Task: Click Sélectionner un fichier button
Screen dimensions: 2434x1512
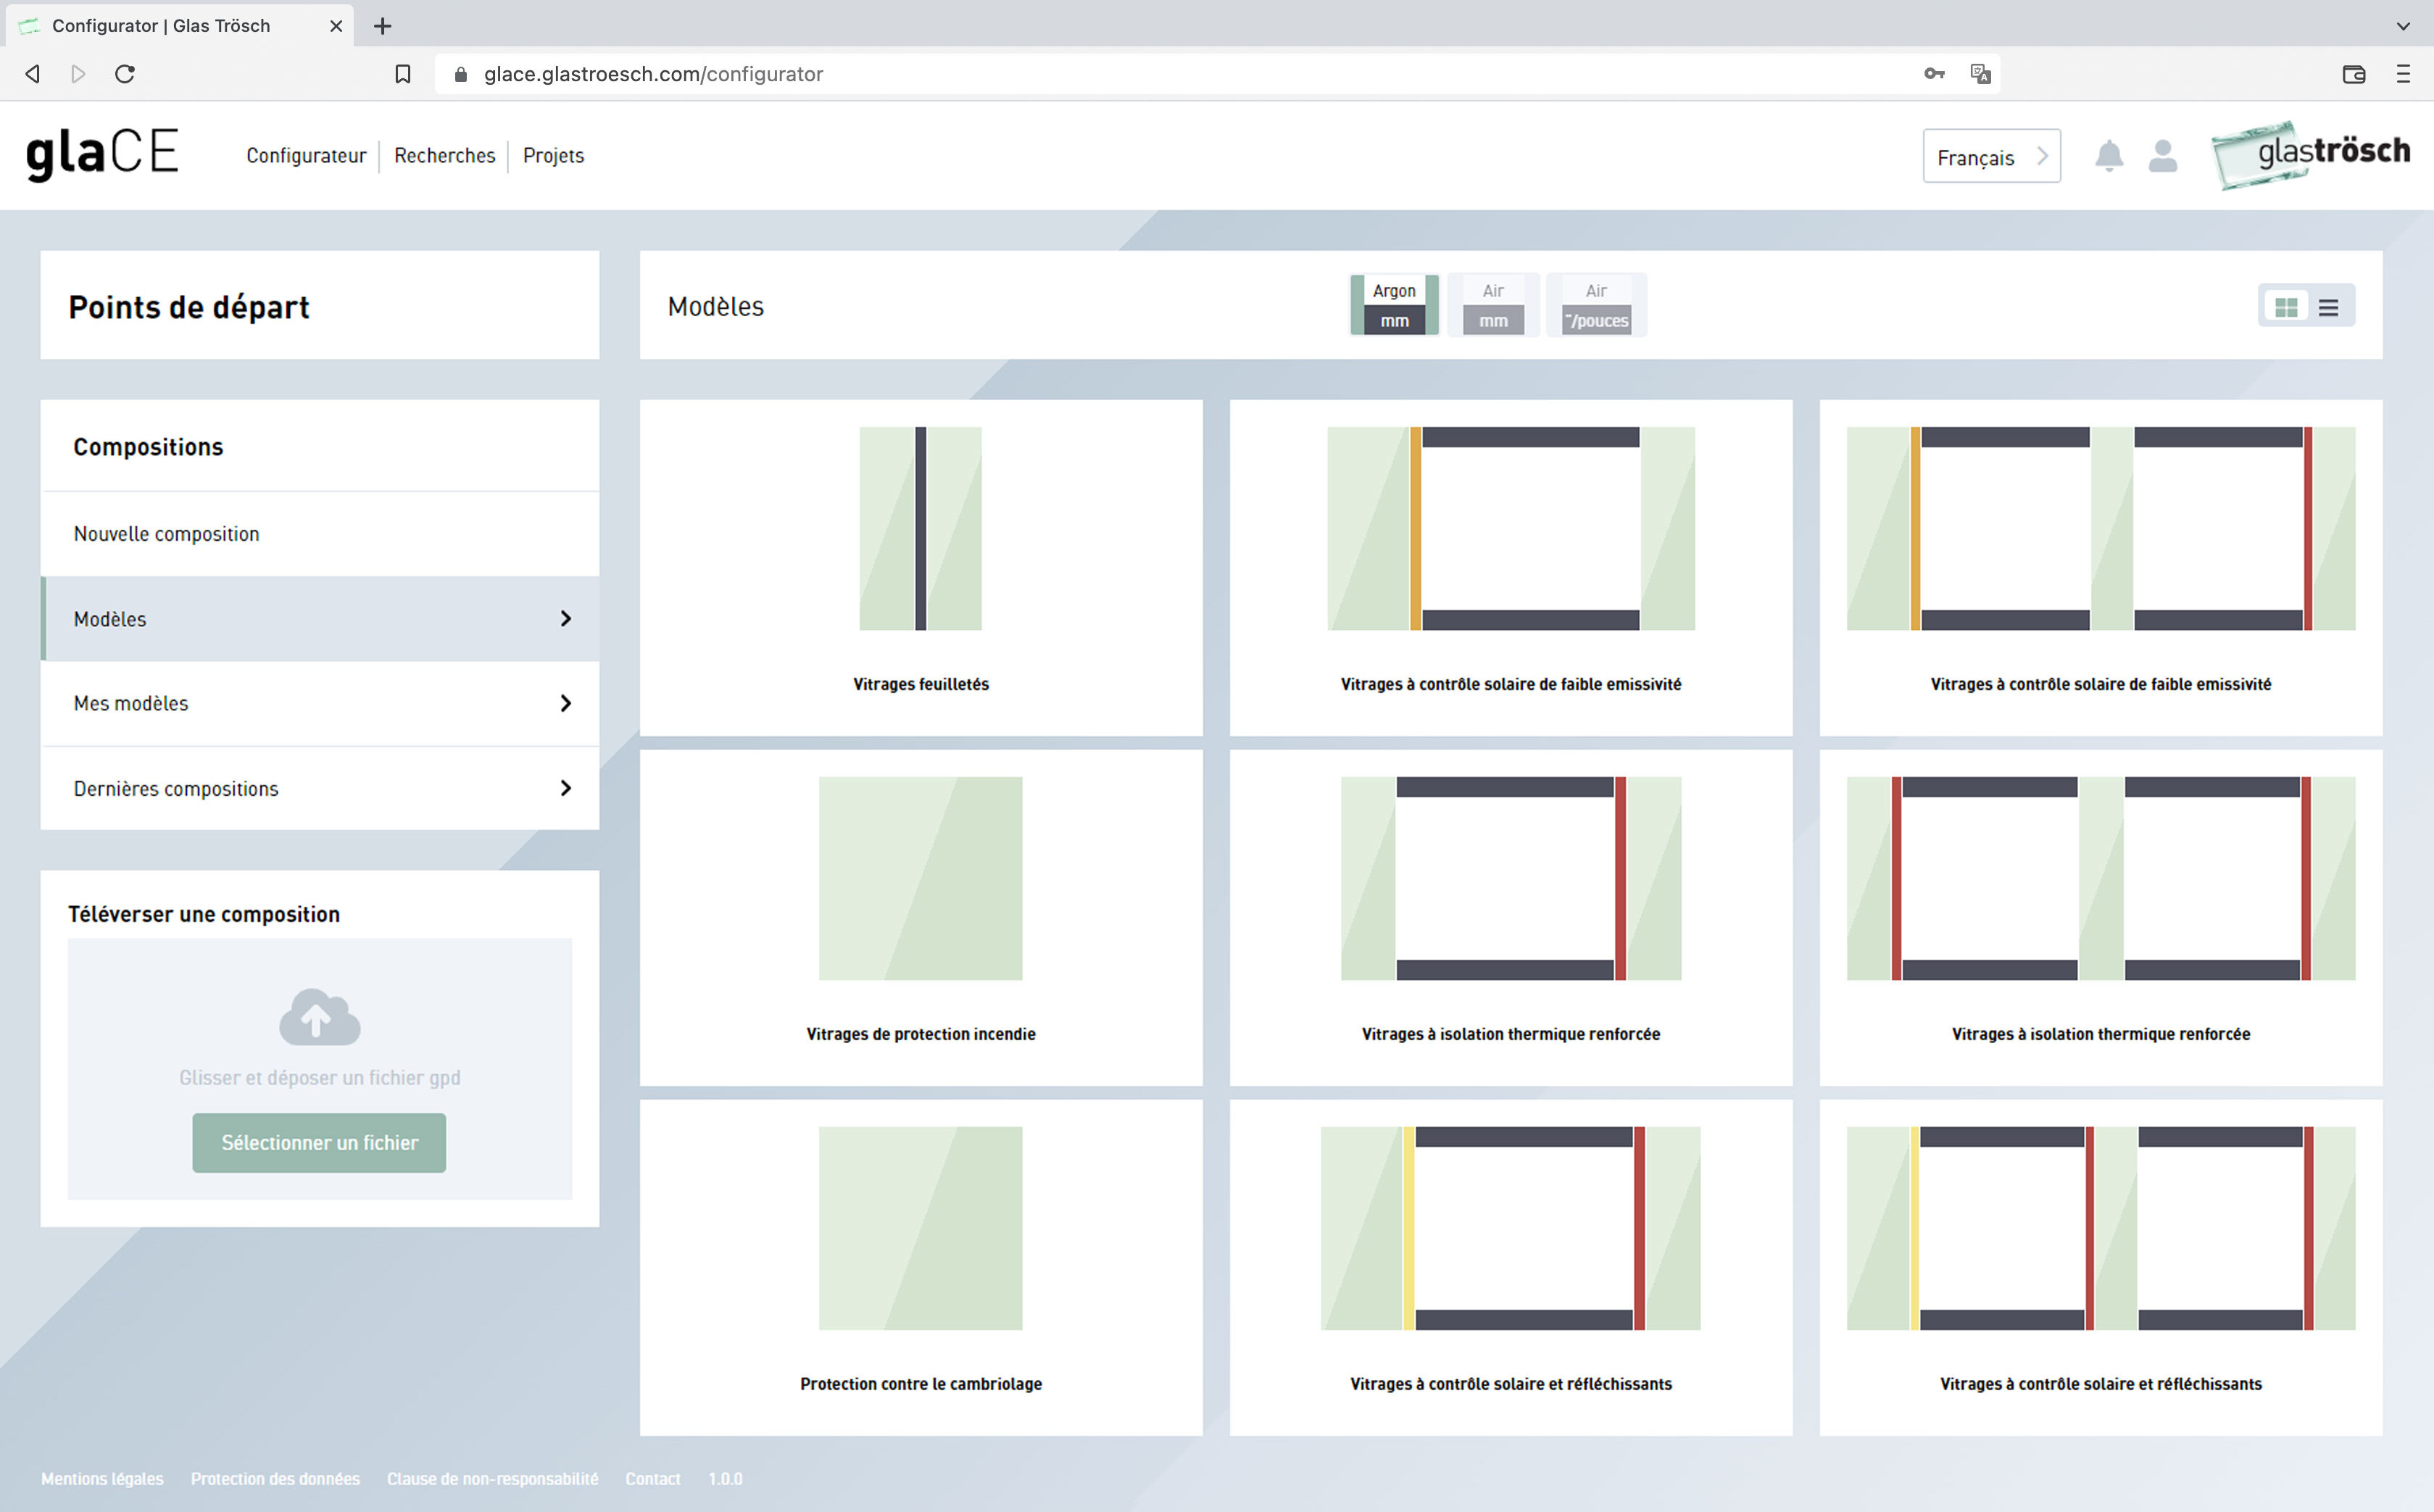Action: click(319, 1143)
